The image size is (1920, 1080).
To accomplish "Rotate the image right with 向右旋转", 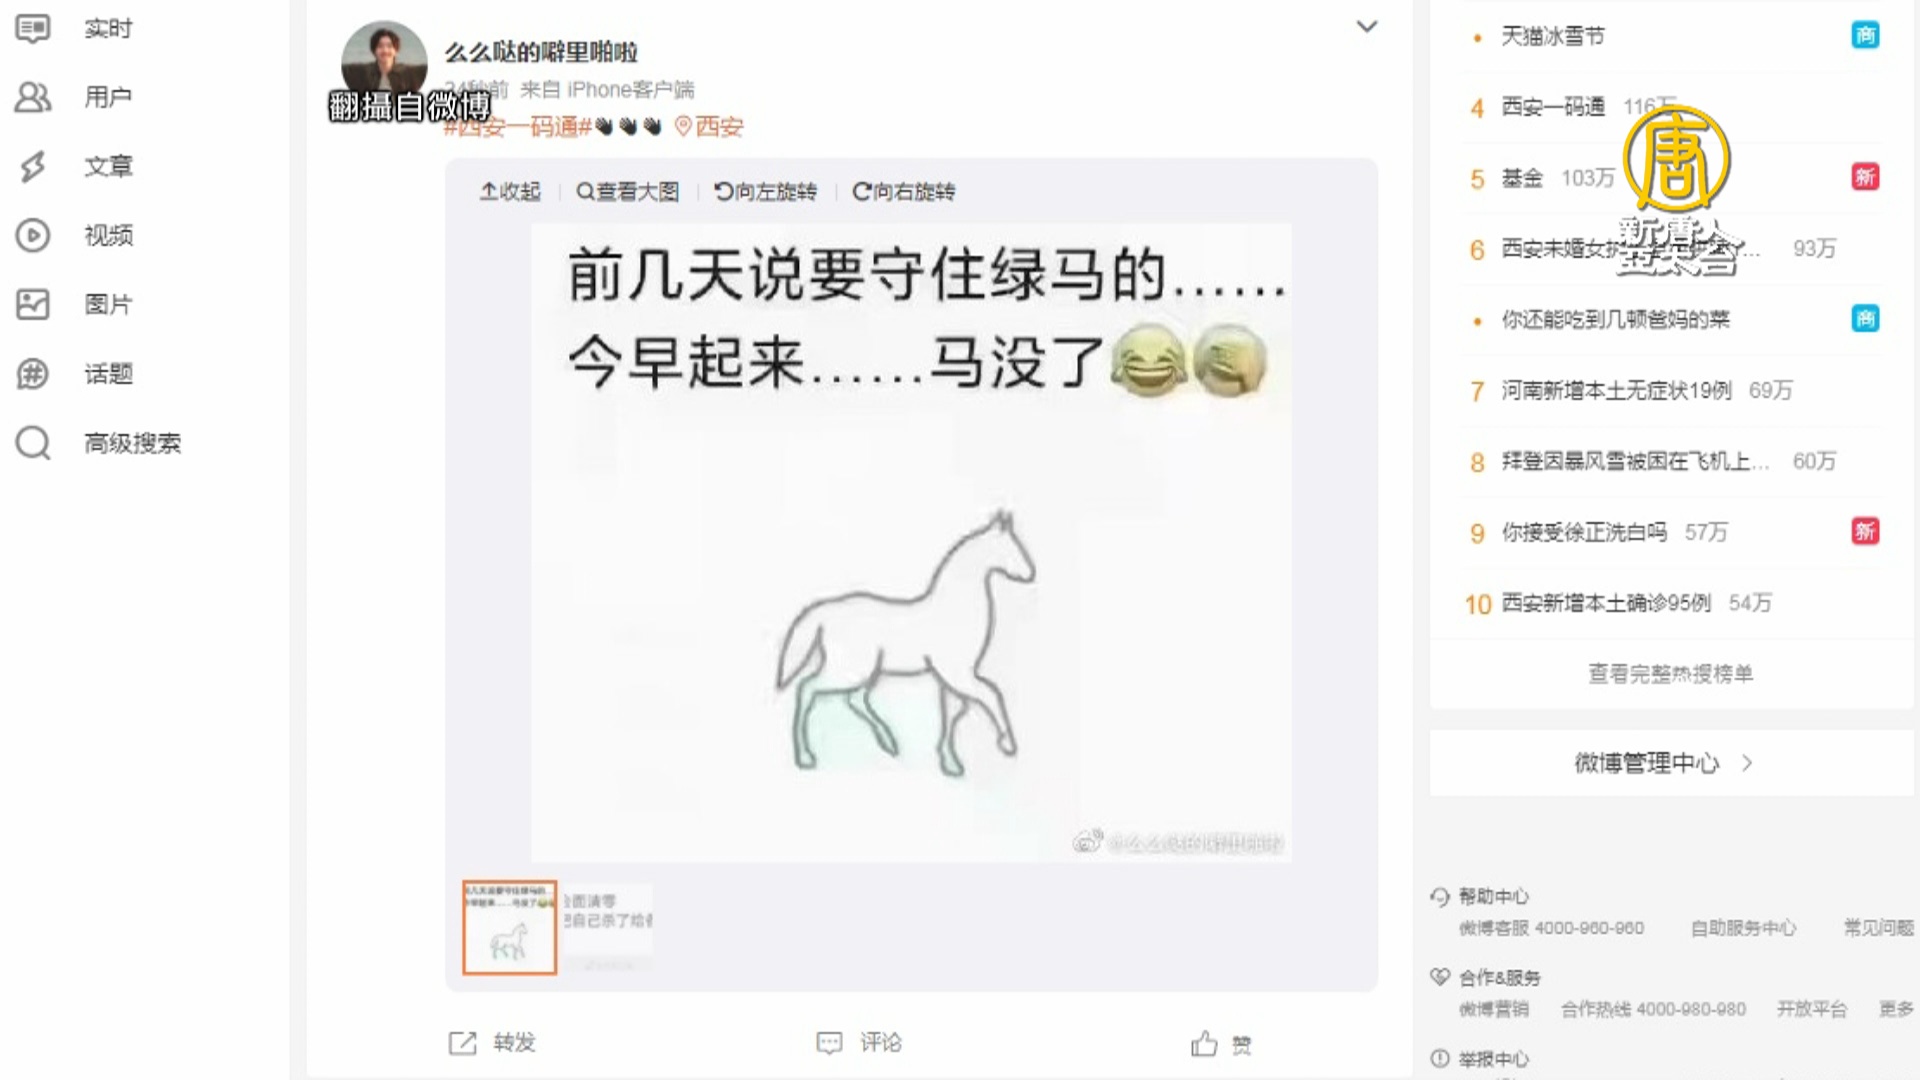I will 903,191.
